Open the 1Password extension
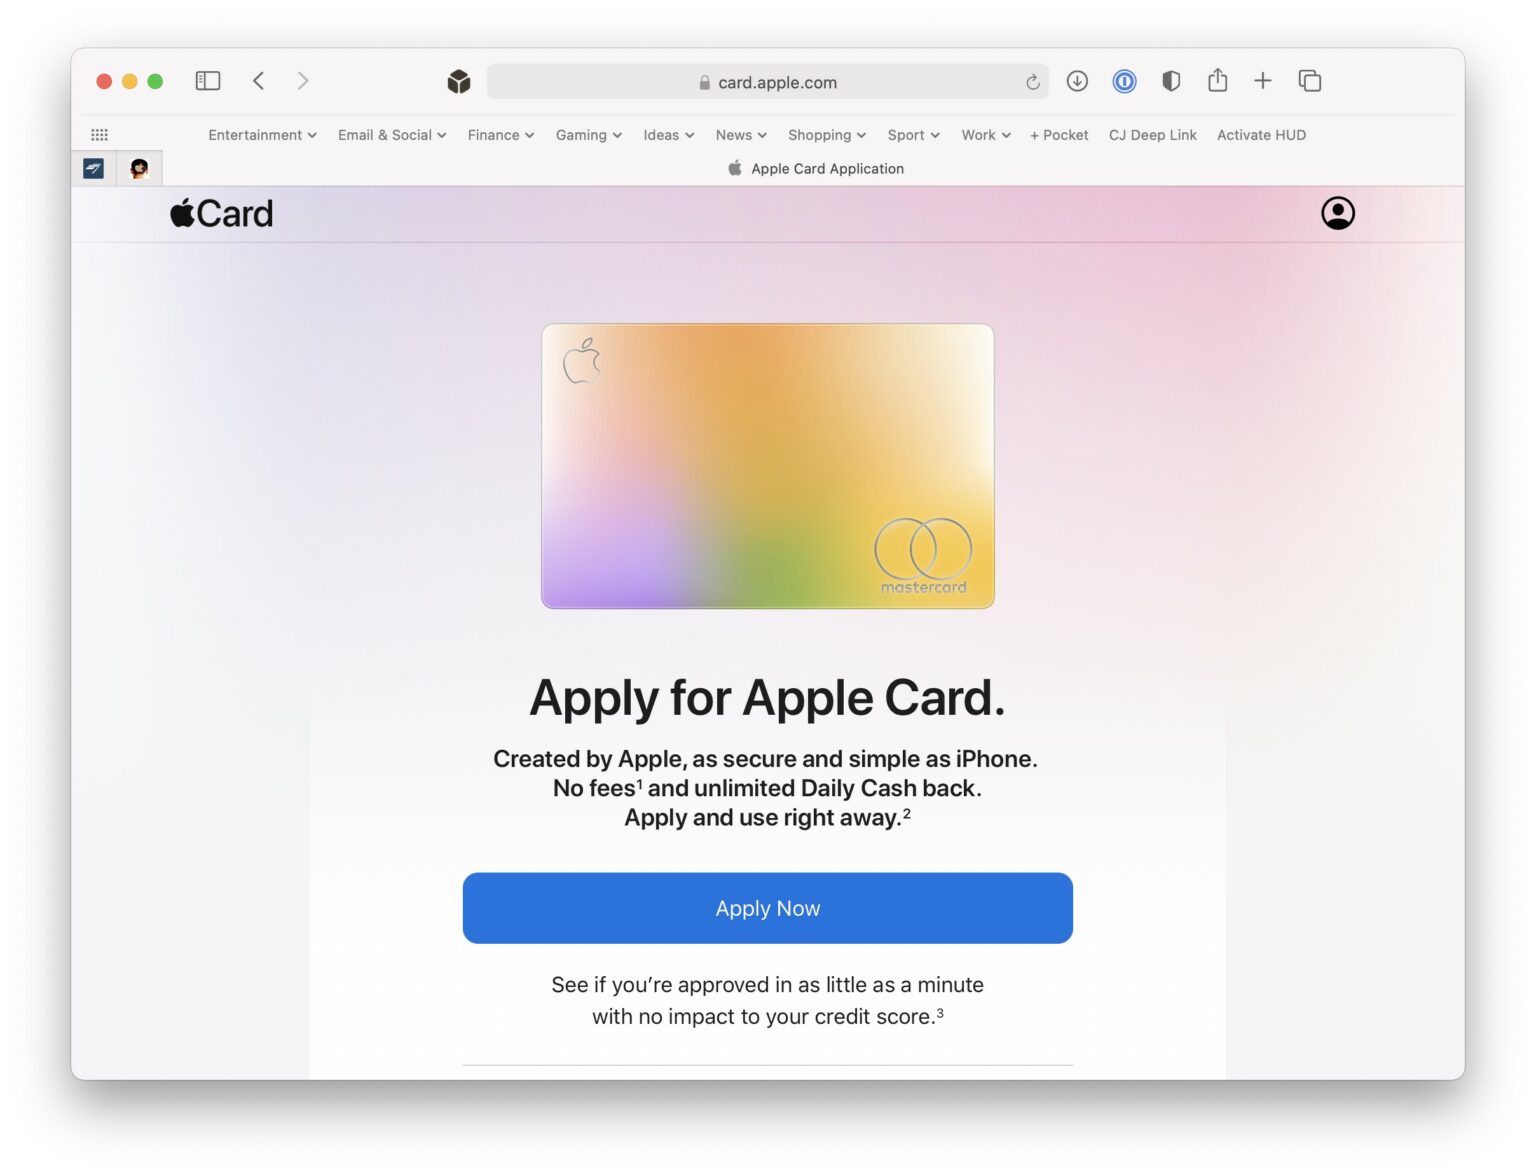 click(x=1124, y=81)
